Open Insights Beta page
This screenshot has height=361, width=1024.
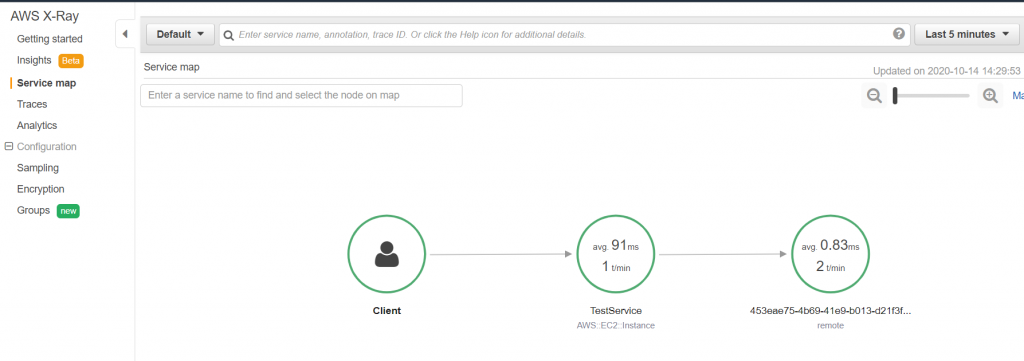(x=34, y=60)
